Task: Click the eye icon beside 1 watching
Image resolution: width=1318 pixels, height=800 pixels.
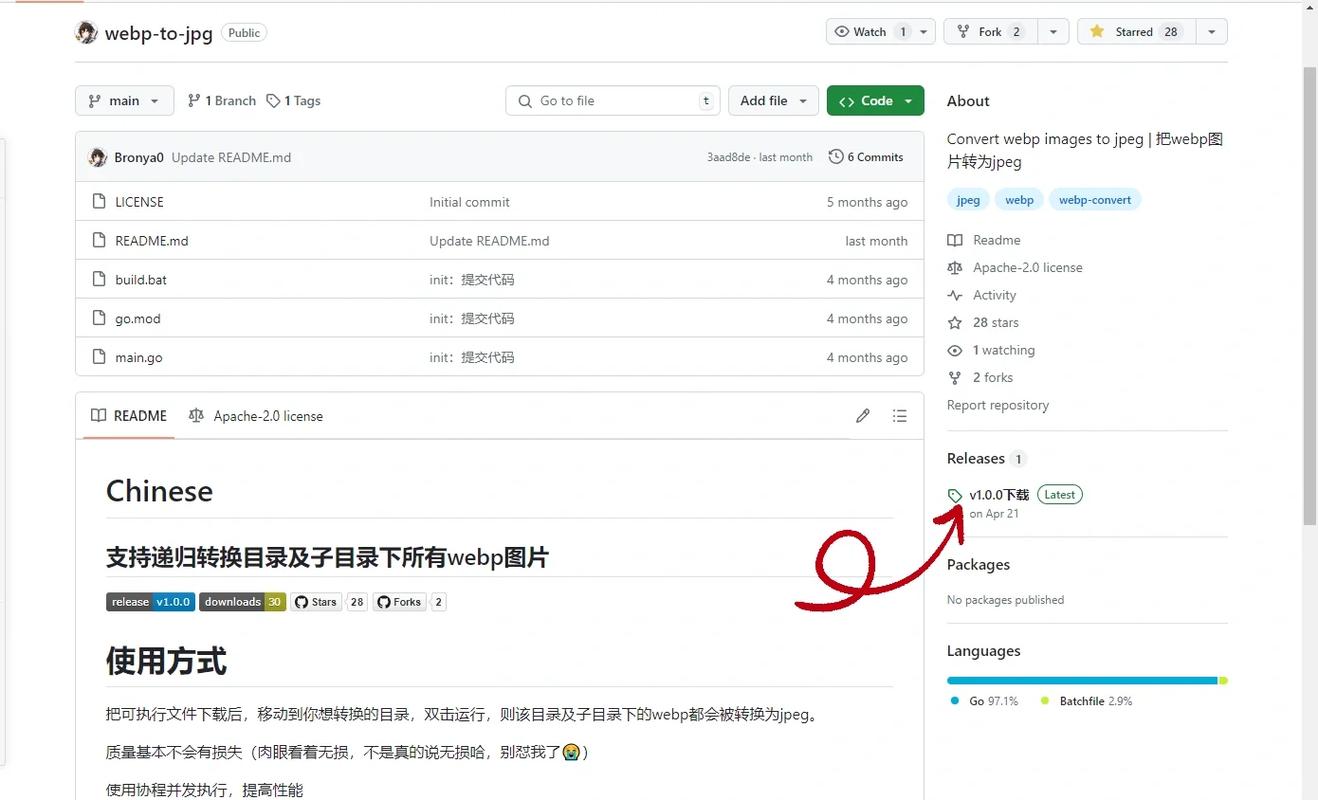Action: (x=955, y=350)
